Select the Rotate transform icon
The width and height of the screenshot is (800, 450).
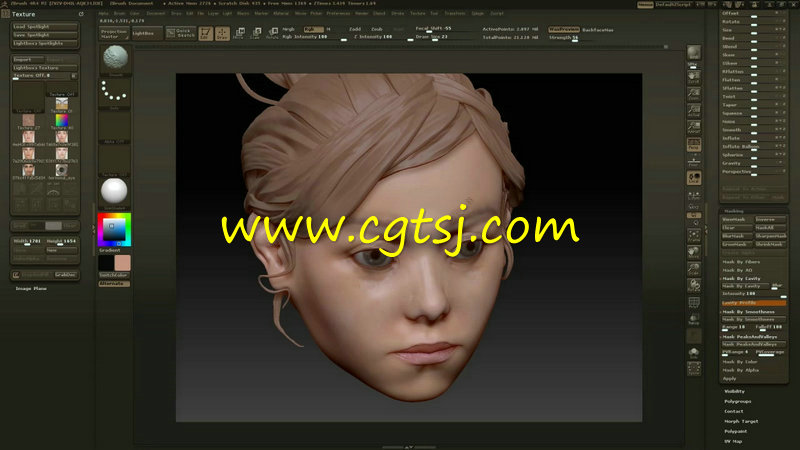[x=272, y=34]
